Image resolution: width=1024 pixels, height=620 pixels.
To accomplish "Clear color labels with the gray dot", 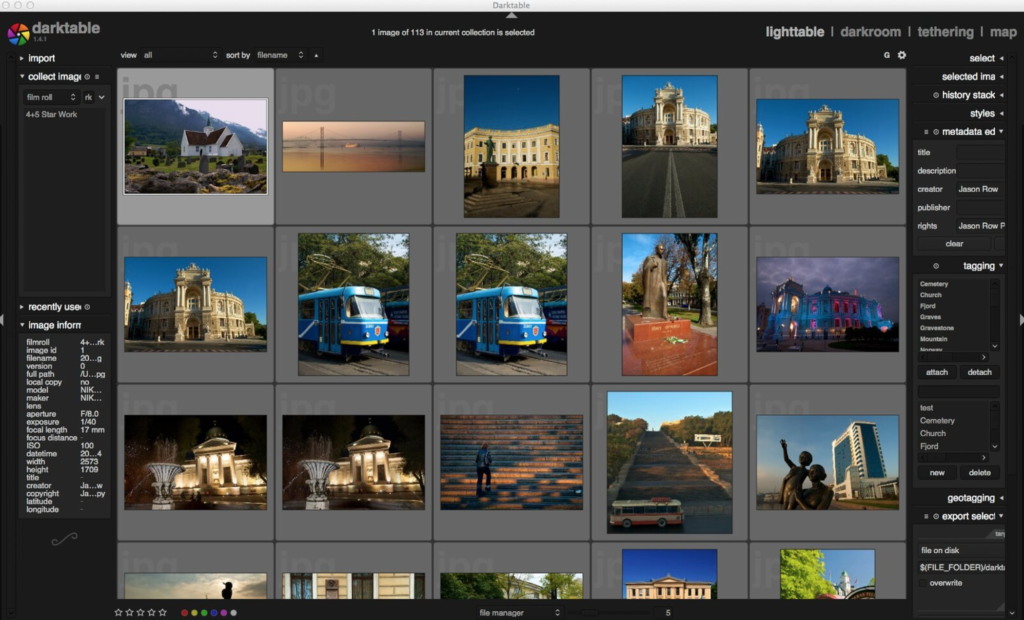I will tap(234, 613).
